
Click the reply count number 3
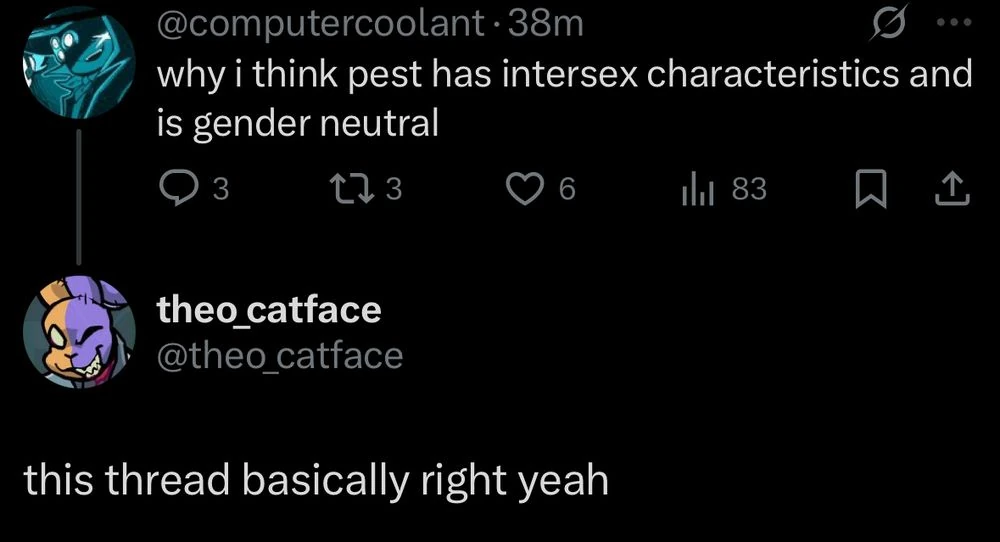point(222,189)
